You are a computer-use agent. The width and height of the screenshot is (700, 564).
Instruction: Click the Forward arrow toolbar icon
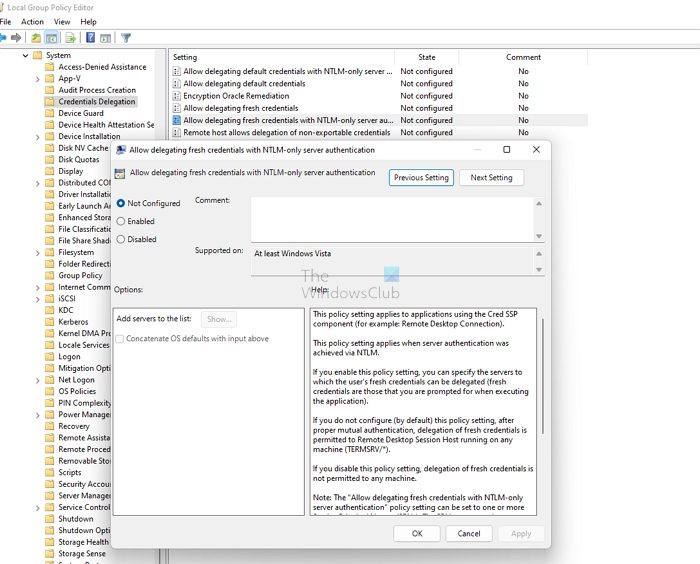pyautogui.click(x=16, y=38)
